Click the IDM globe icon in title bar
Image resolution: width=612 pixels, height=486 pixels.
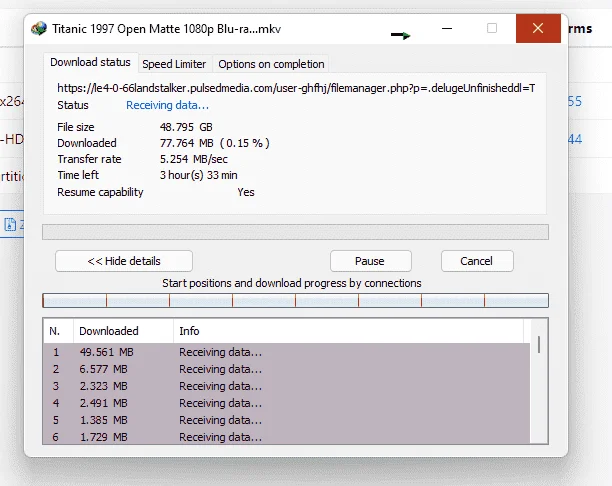(39, 28)
